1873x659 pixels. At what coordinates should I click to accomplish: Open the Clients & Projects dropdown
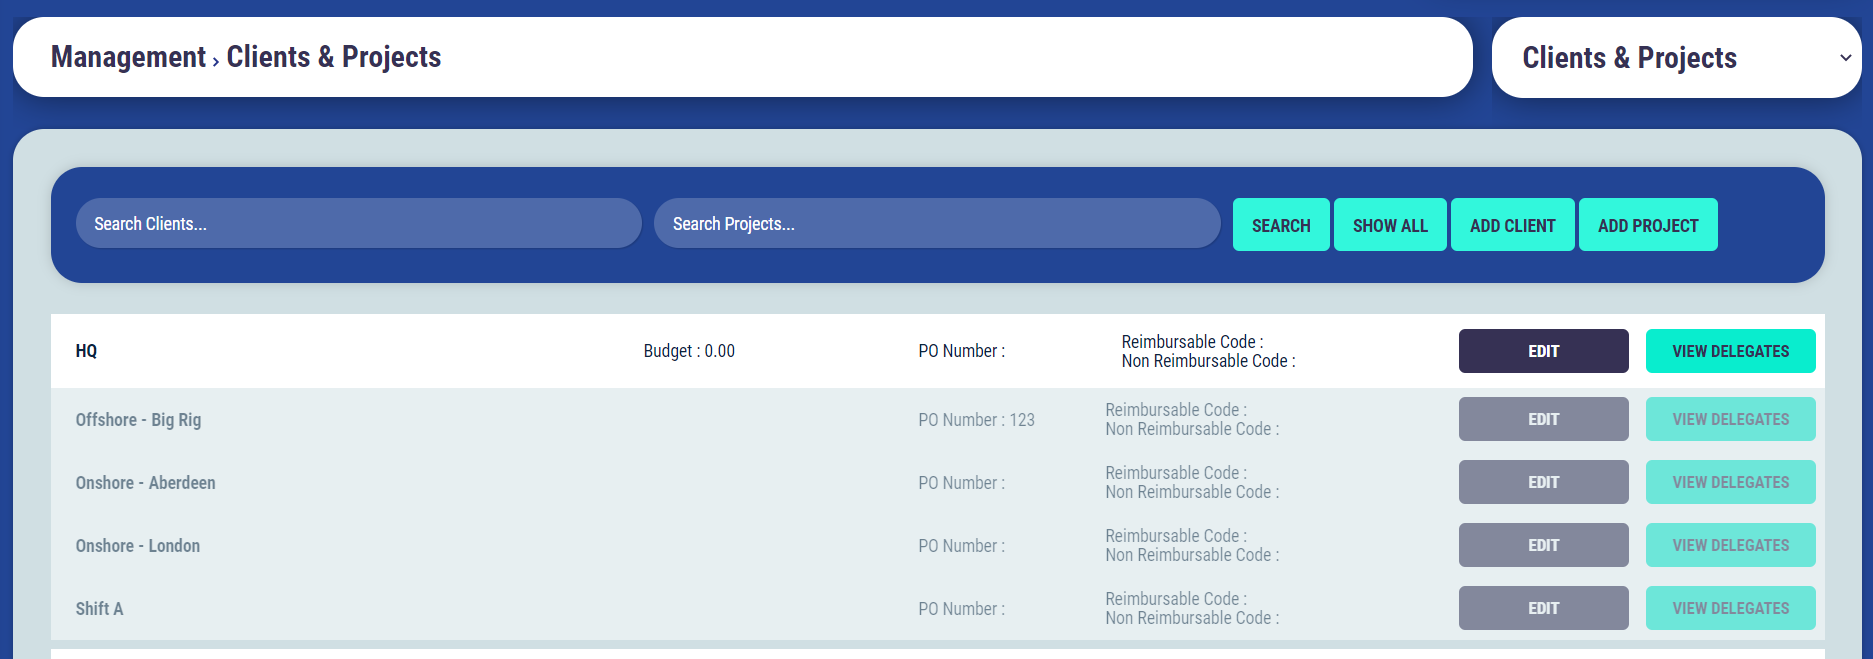click(x=1676, y=58)
